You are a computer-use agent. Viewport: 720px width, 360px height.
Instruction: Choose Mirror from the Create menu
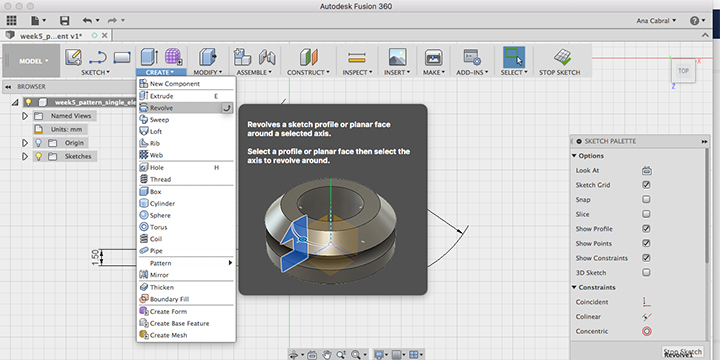point(186,275)
